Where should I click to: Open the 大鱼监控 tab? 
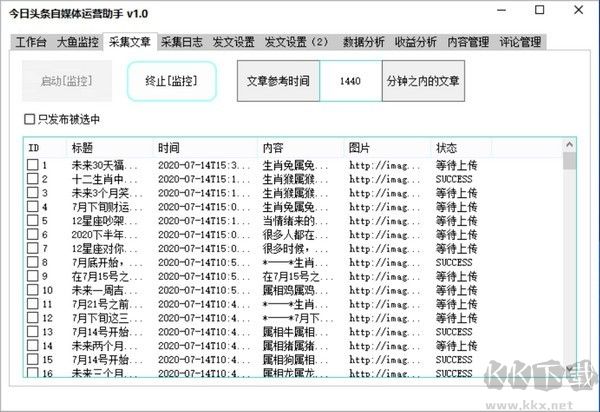click(77, 42)
